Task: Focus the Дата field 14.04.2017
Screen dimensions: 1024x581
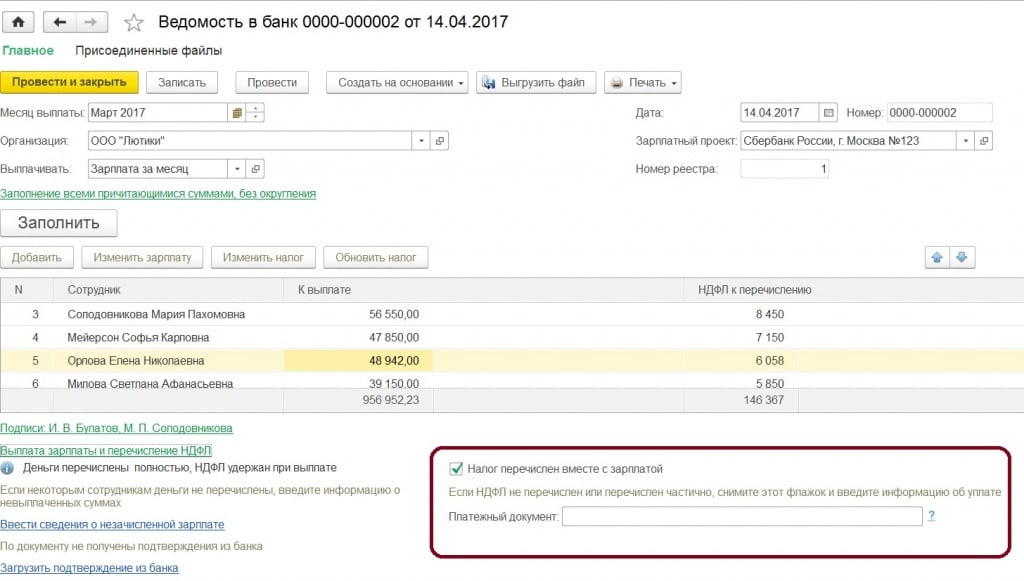Action: [779, 113]
